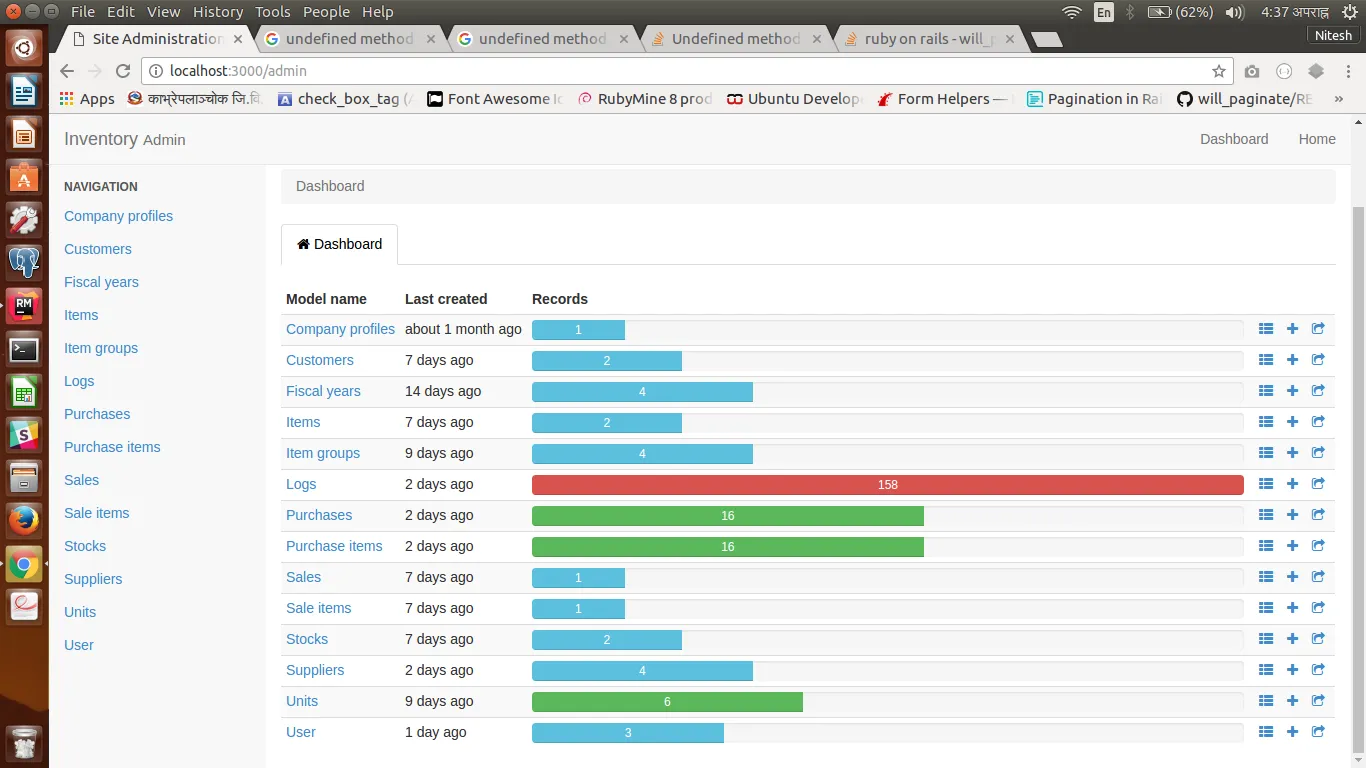Open Firefox from the Ubuntu launcher

(x=24, y=520)
